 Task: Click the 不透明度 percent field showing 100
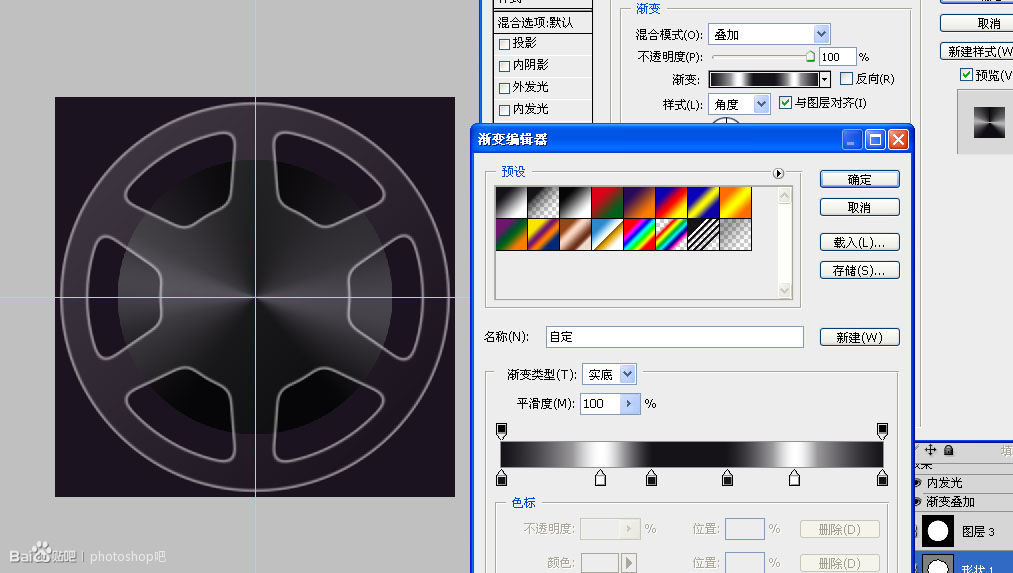[x=837, y=57]
